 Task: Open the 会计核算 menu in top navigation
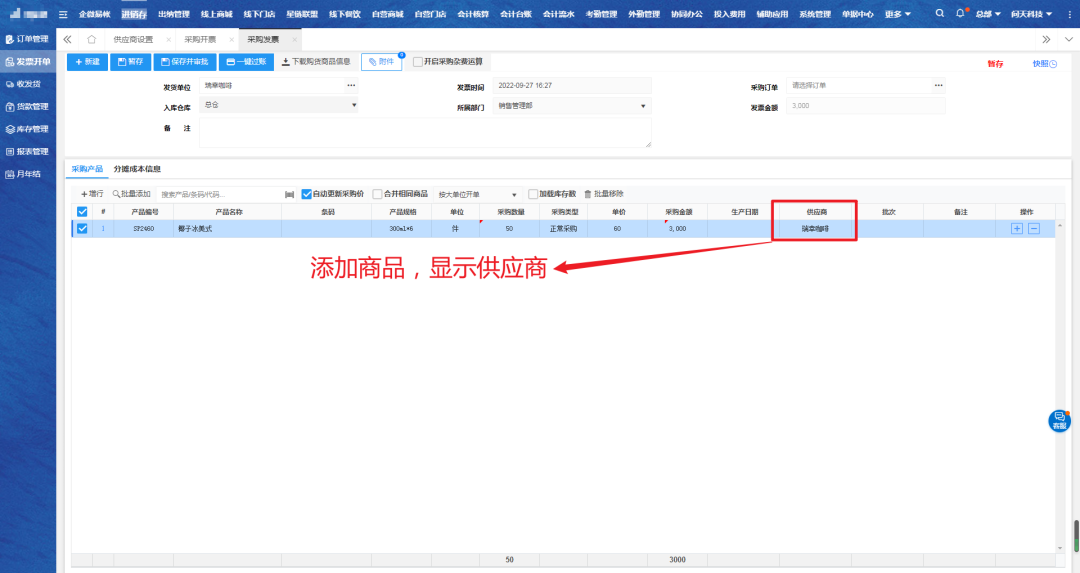click(x=472, y=14)
